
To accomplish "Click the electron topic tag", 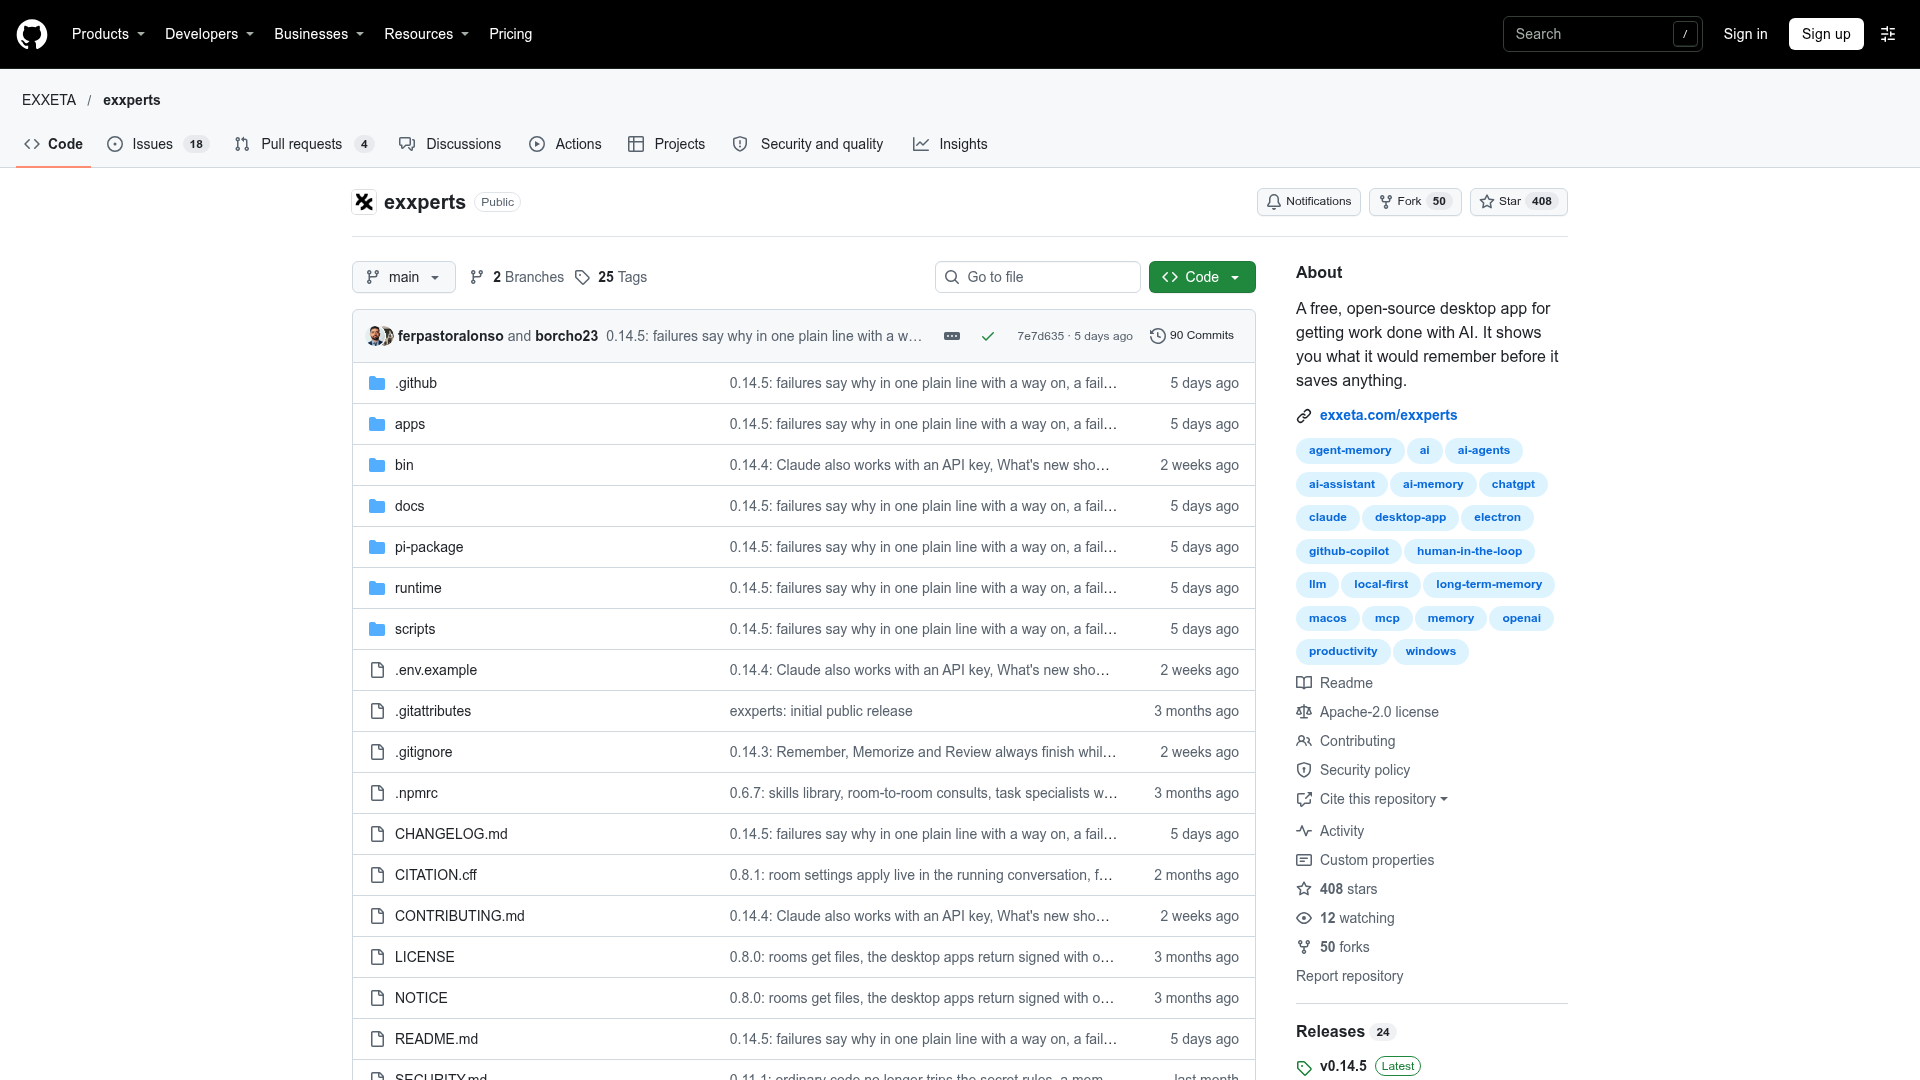I will tap(1497, 518).
